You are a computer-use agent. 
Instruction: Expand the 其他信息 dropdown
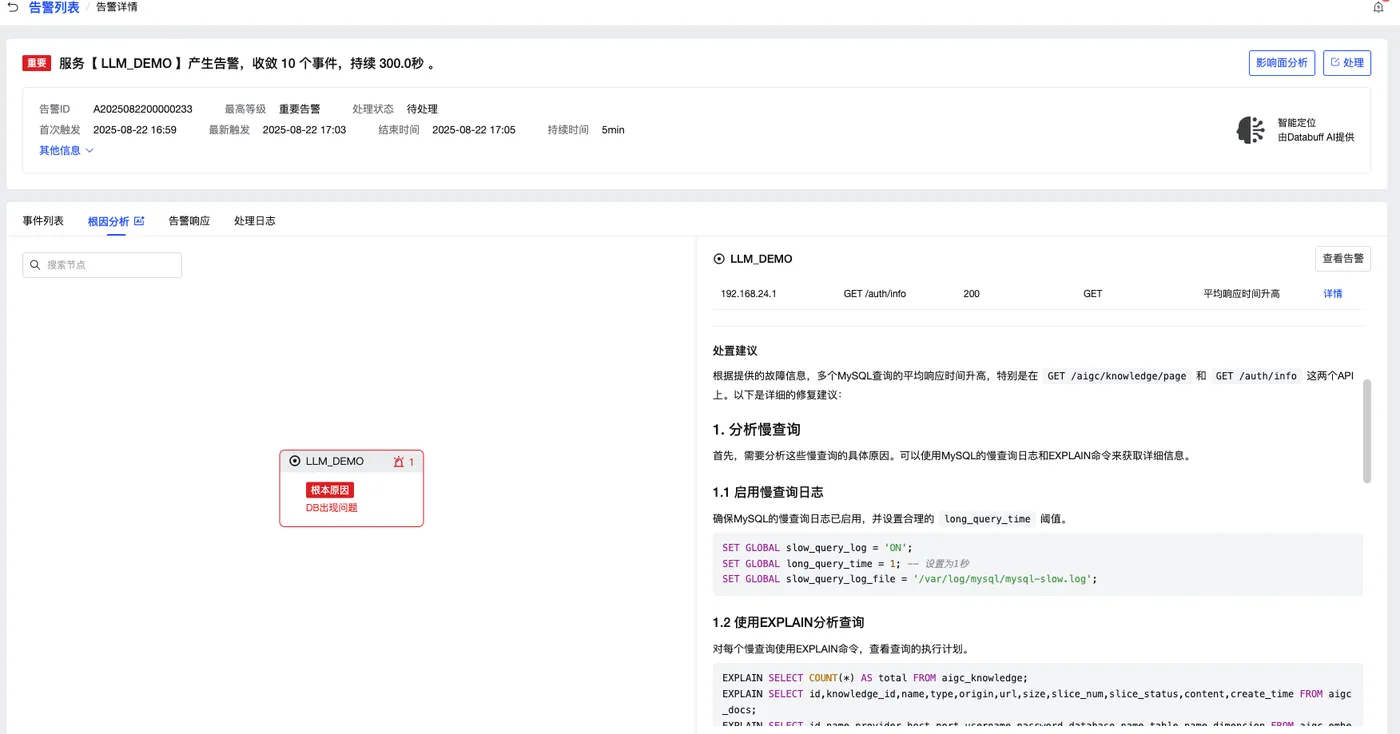coord(66,150)
